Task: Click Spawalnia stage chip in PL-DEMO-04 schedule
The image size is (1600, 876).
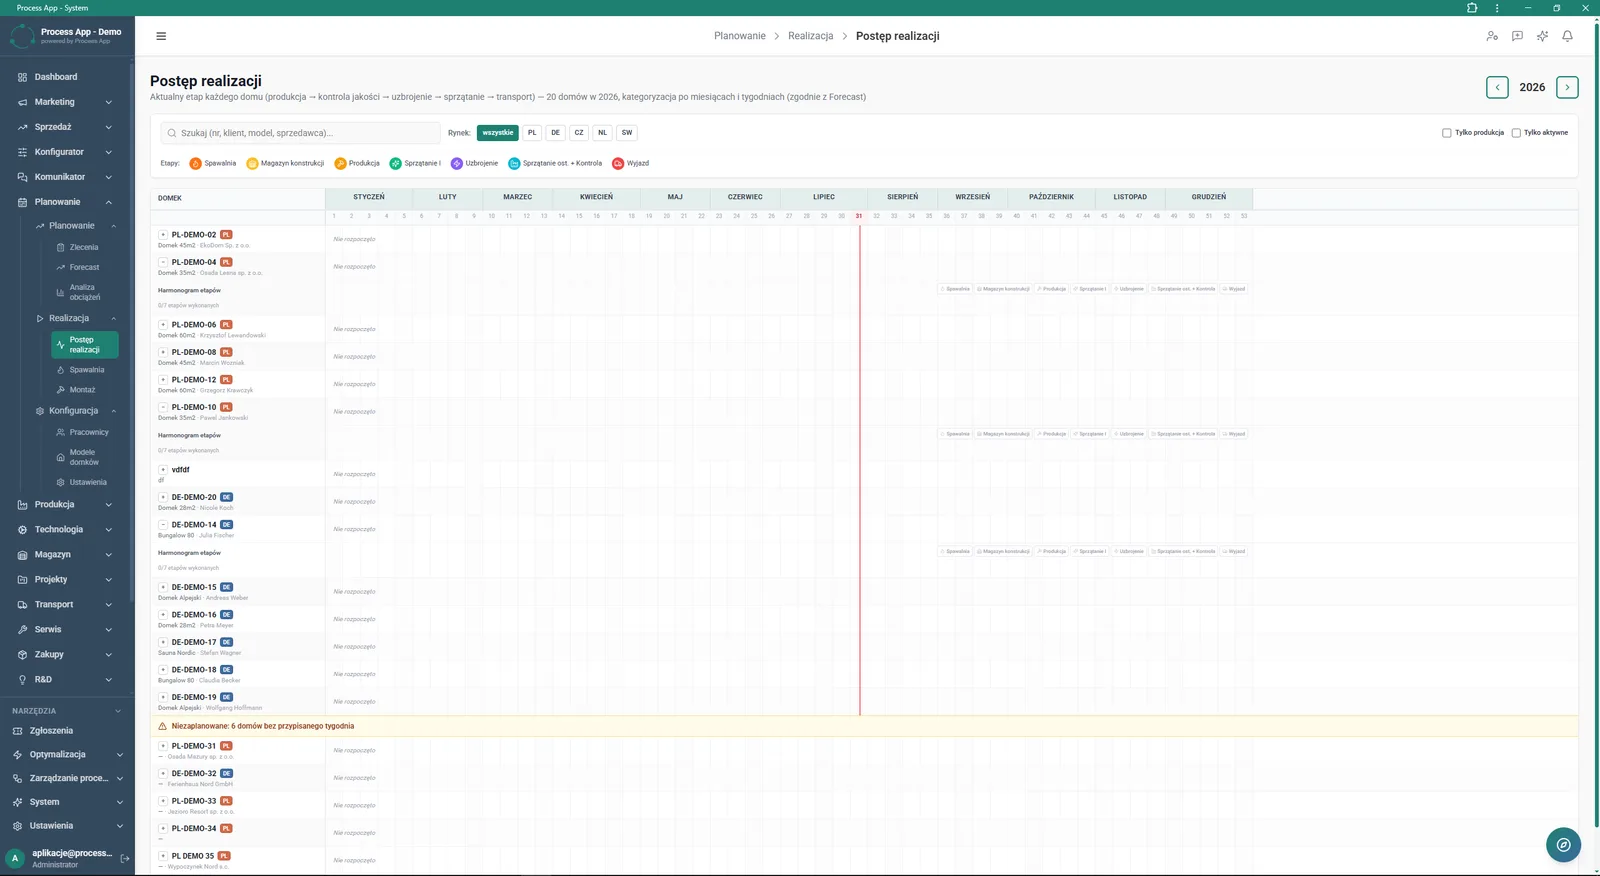Action: [x=955, y=289]
